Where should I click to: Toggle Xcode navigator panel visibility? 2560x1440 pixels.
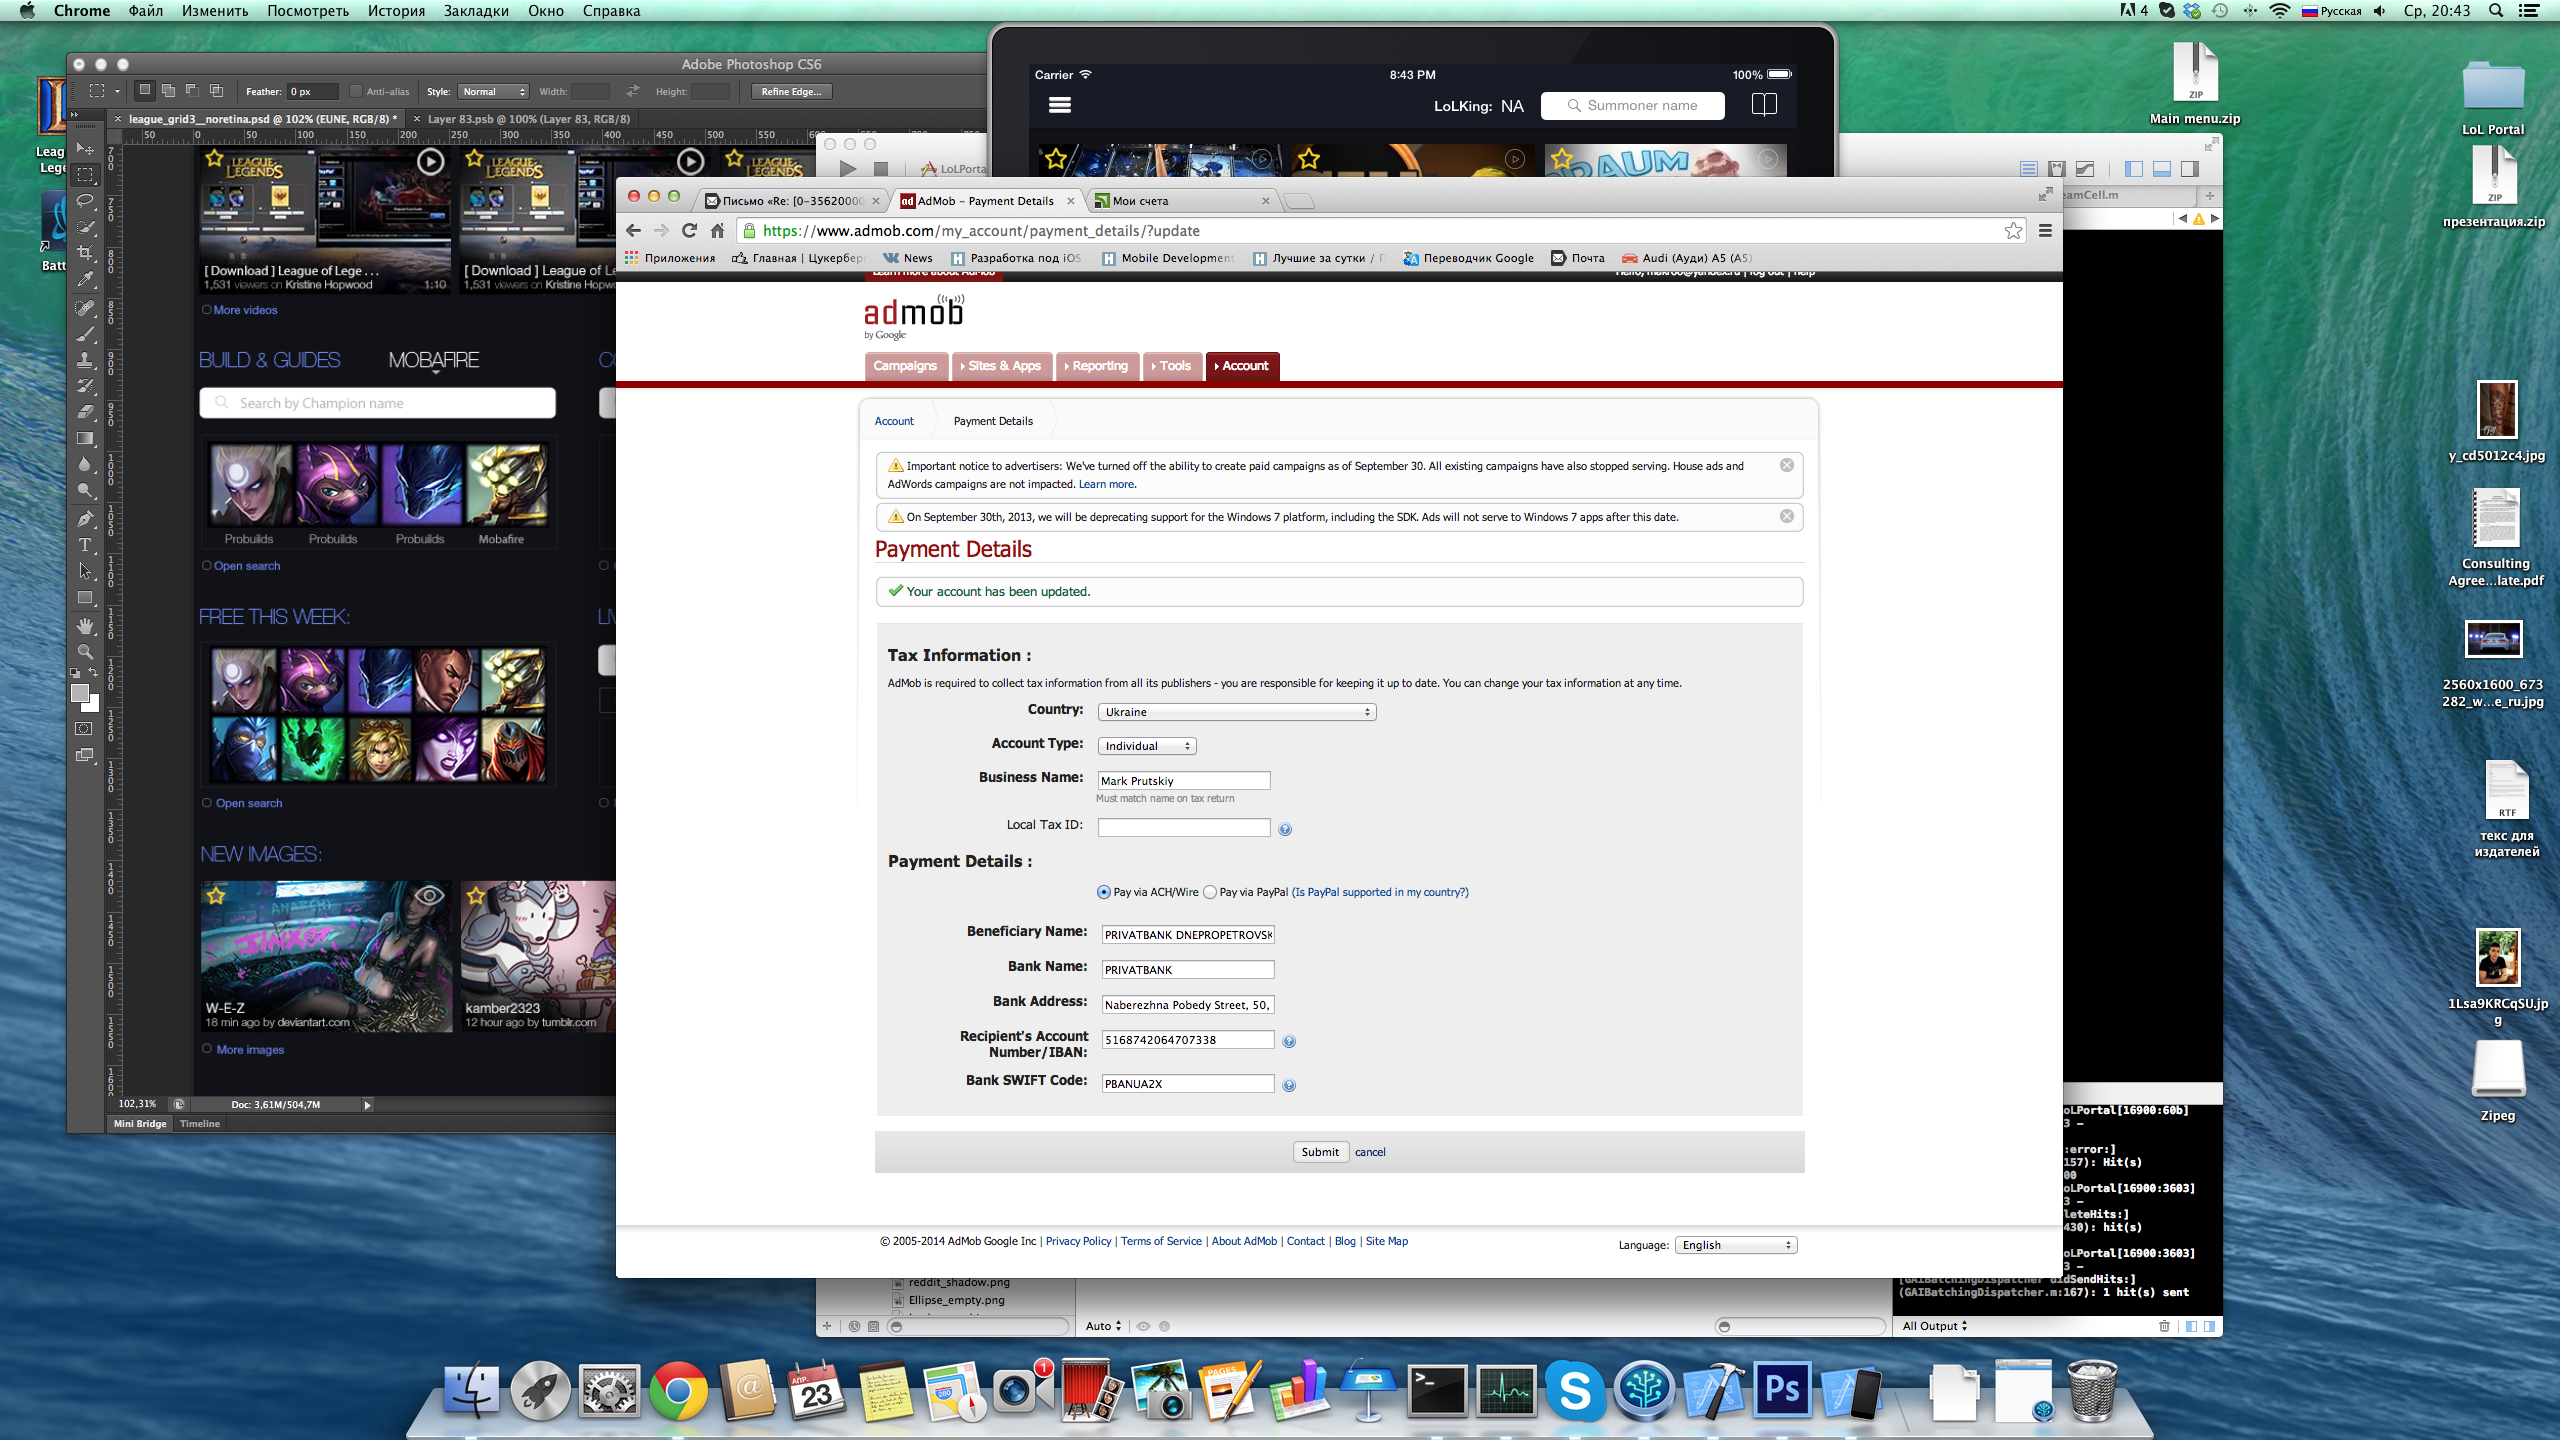[x=2133, y=169]
